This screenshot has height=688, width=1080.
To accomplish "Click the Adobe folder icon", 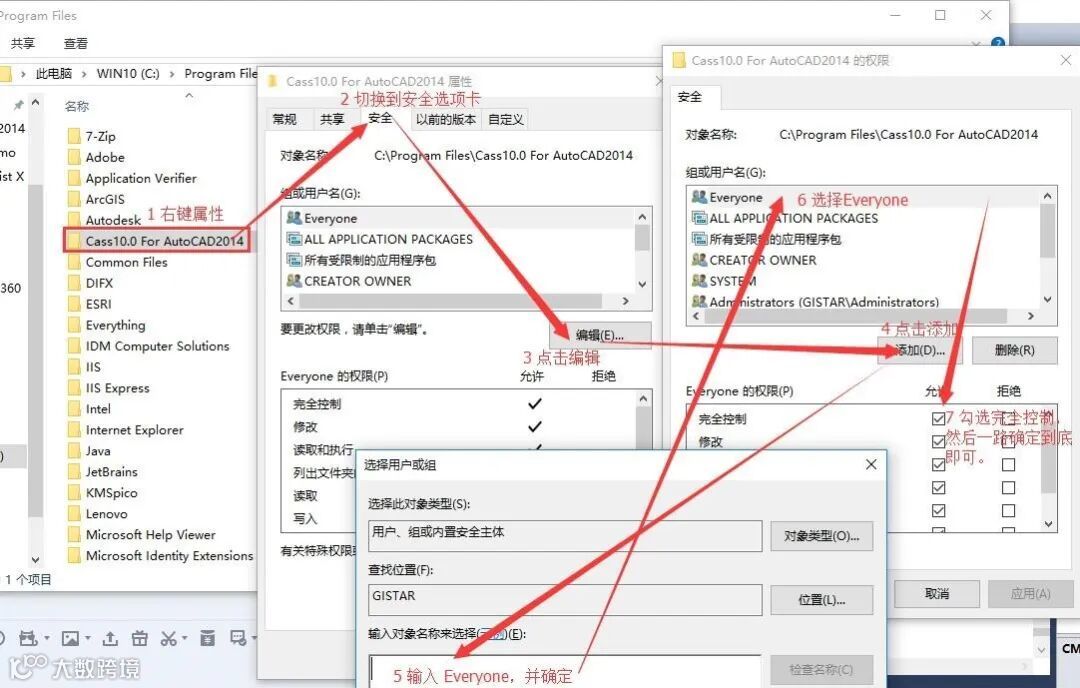I will click(x=74, y=157).
